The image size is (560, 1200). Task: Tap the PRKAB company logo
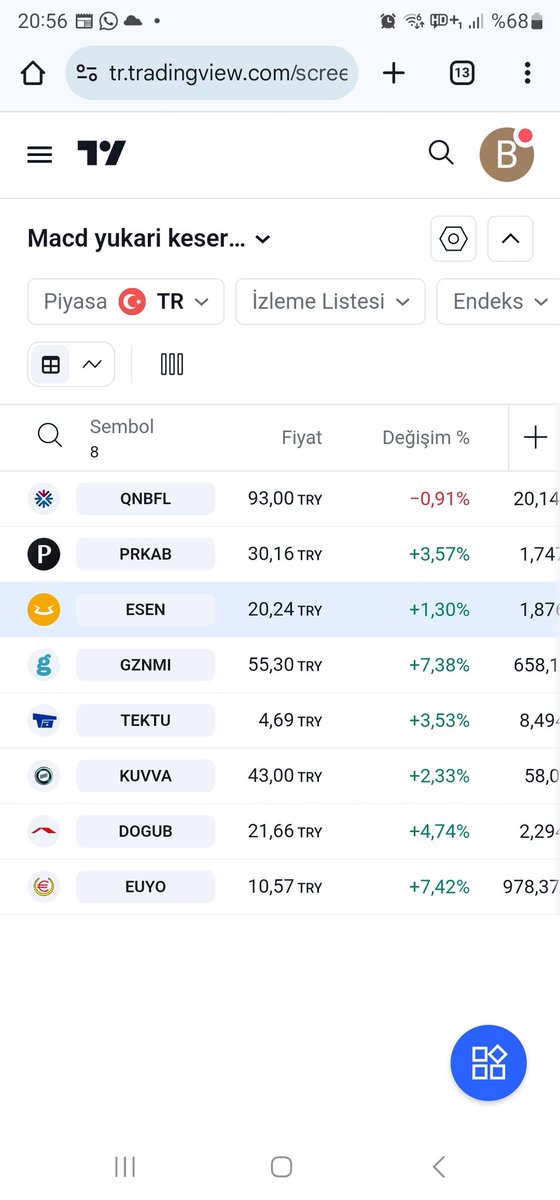pyautogui.click(x=44, y=554)
